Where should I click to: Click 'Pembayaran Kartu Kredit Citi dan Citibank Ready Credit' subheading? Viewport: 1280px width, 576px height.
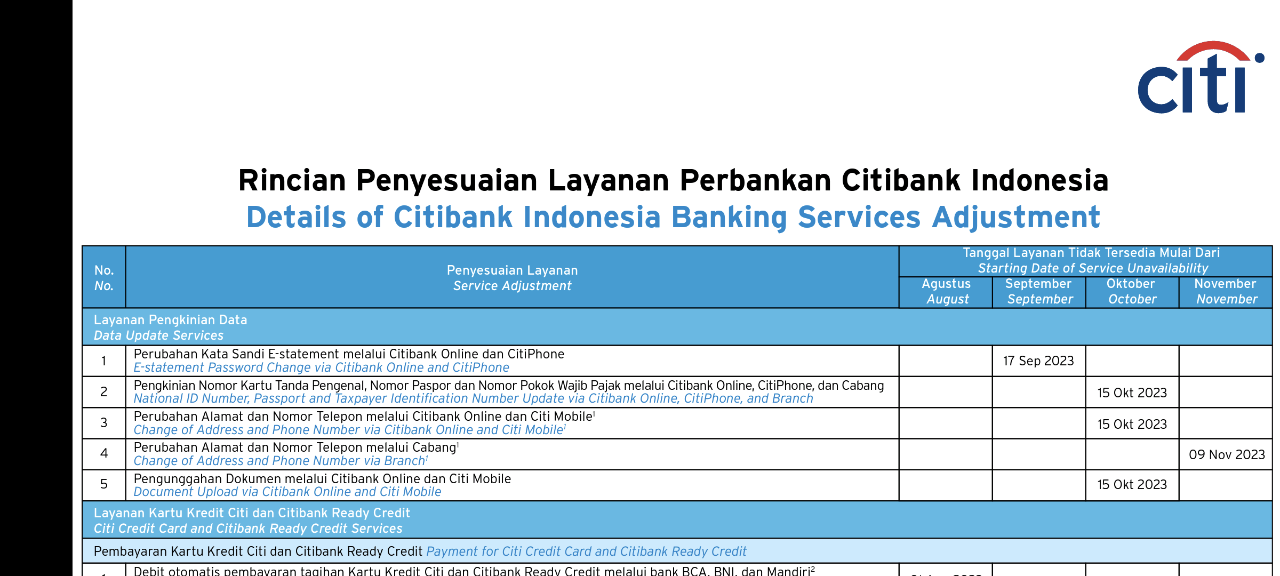(258, 551)
